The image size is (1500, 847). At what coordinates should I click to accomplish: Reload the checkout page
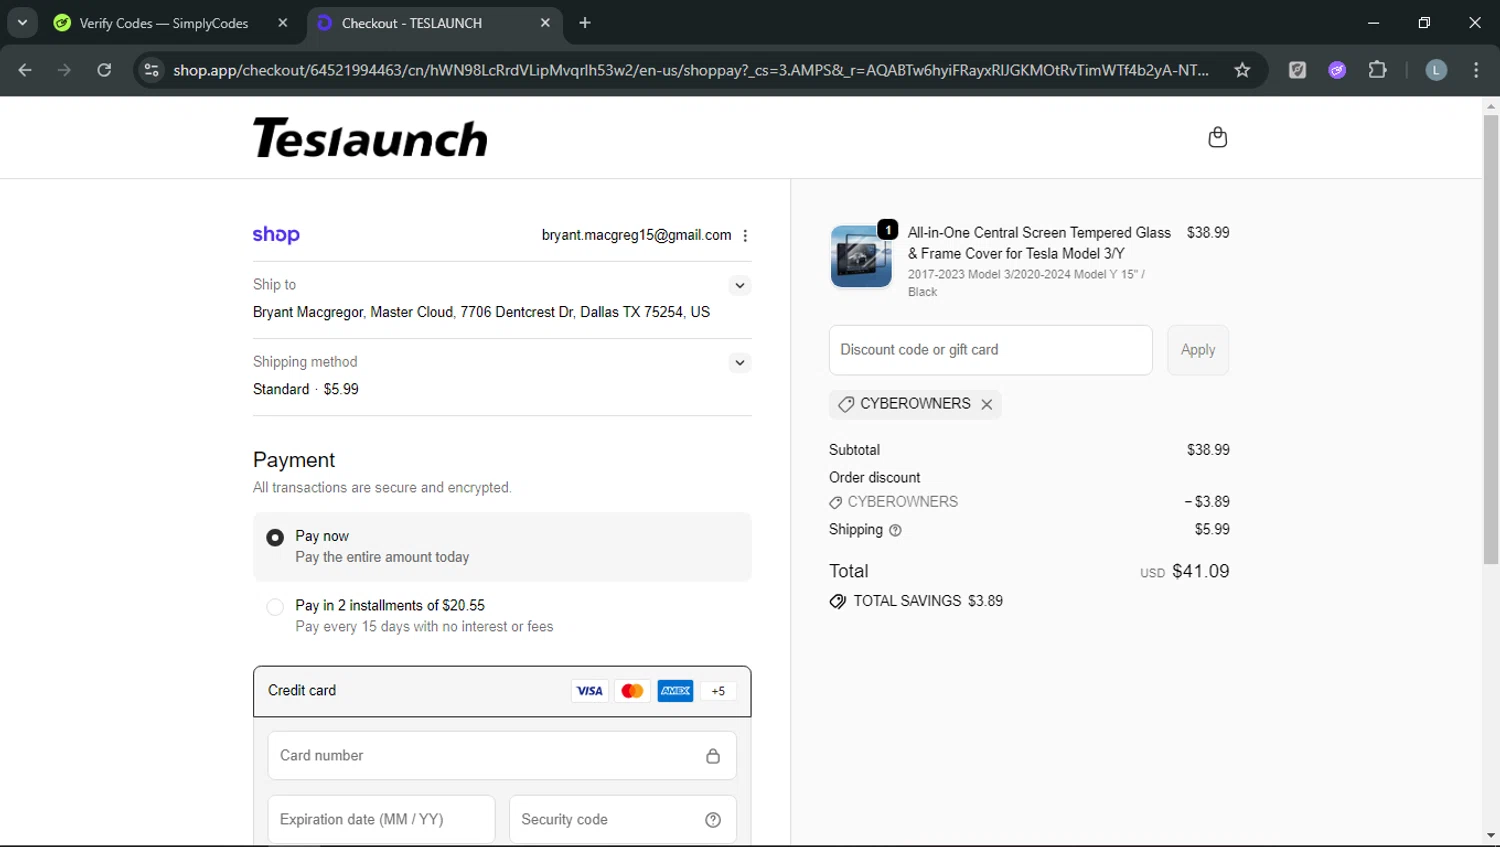104,70
